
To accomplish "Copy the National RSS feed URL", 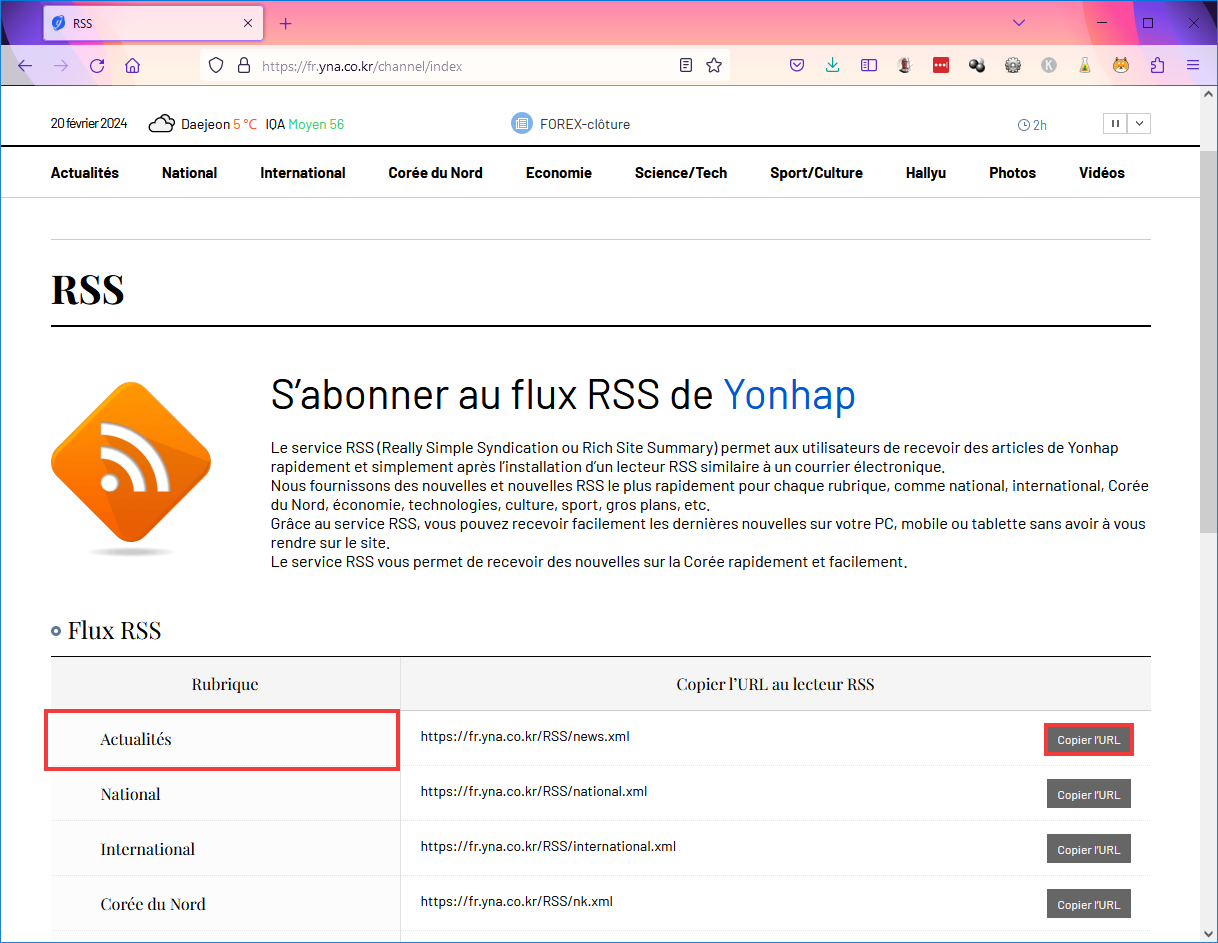I will (x=1088, y=794).
